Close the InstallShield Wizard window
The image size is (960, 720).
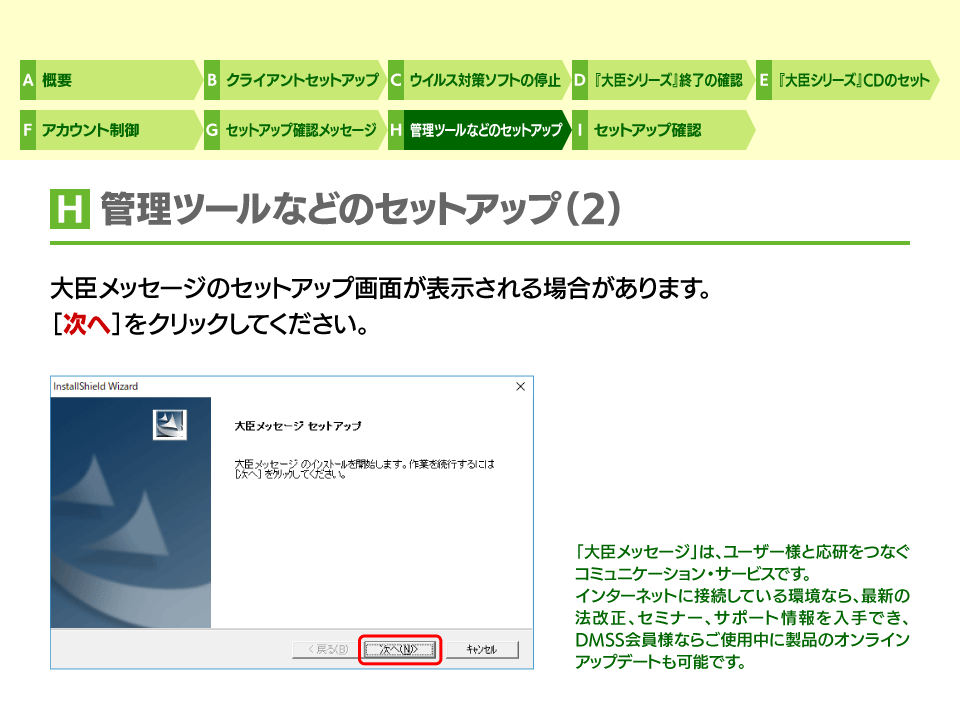coord(520,386)
